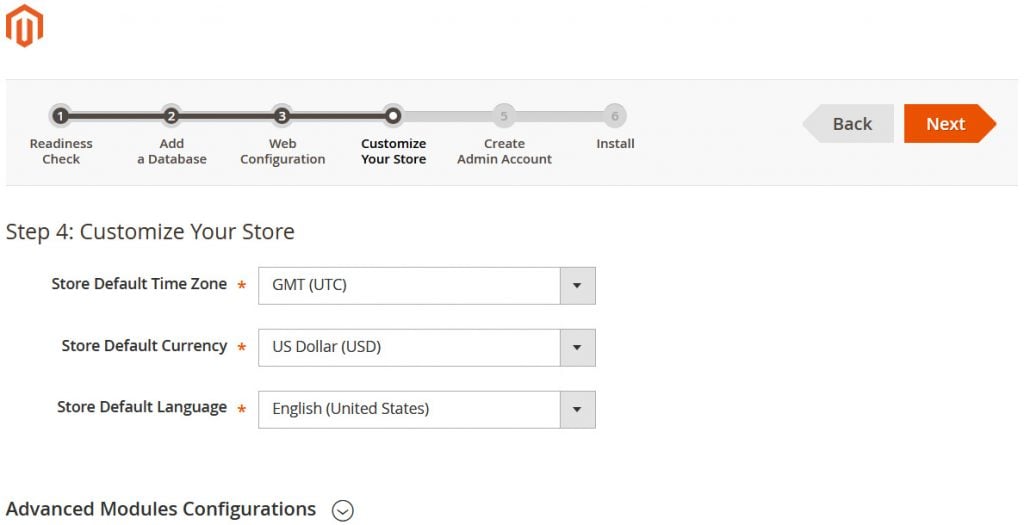Screen dimensions: 1024x525
Task: Click the US Dollar (USD) currency field
Action: click(x=409, y=348)
